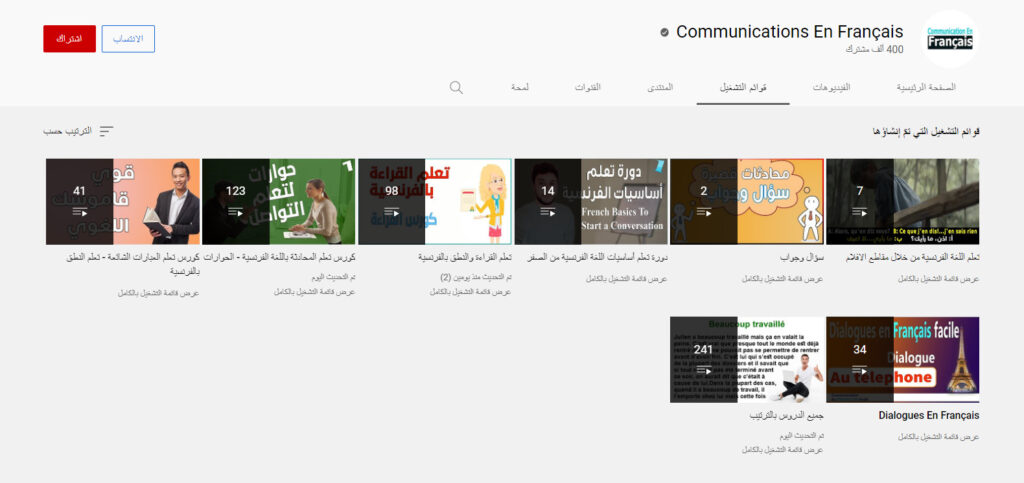Viewport: 1024px width, 483px height.
Task: Click the verified badge beside channel name
Action: click(664, 33)
